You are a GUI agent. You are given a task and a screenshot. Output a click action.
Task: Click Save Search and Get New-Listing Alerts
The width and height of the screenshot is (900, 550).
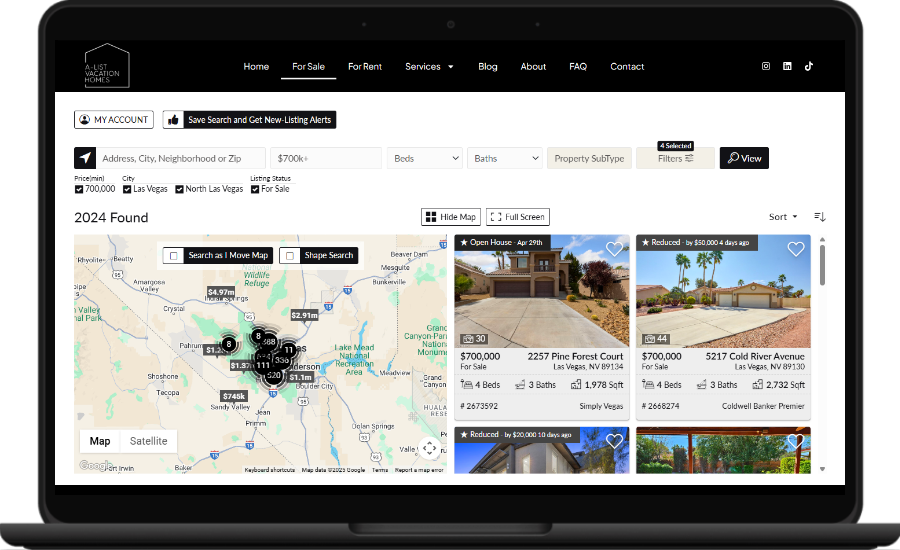[x=249, y=120]
